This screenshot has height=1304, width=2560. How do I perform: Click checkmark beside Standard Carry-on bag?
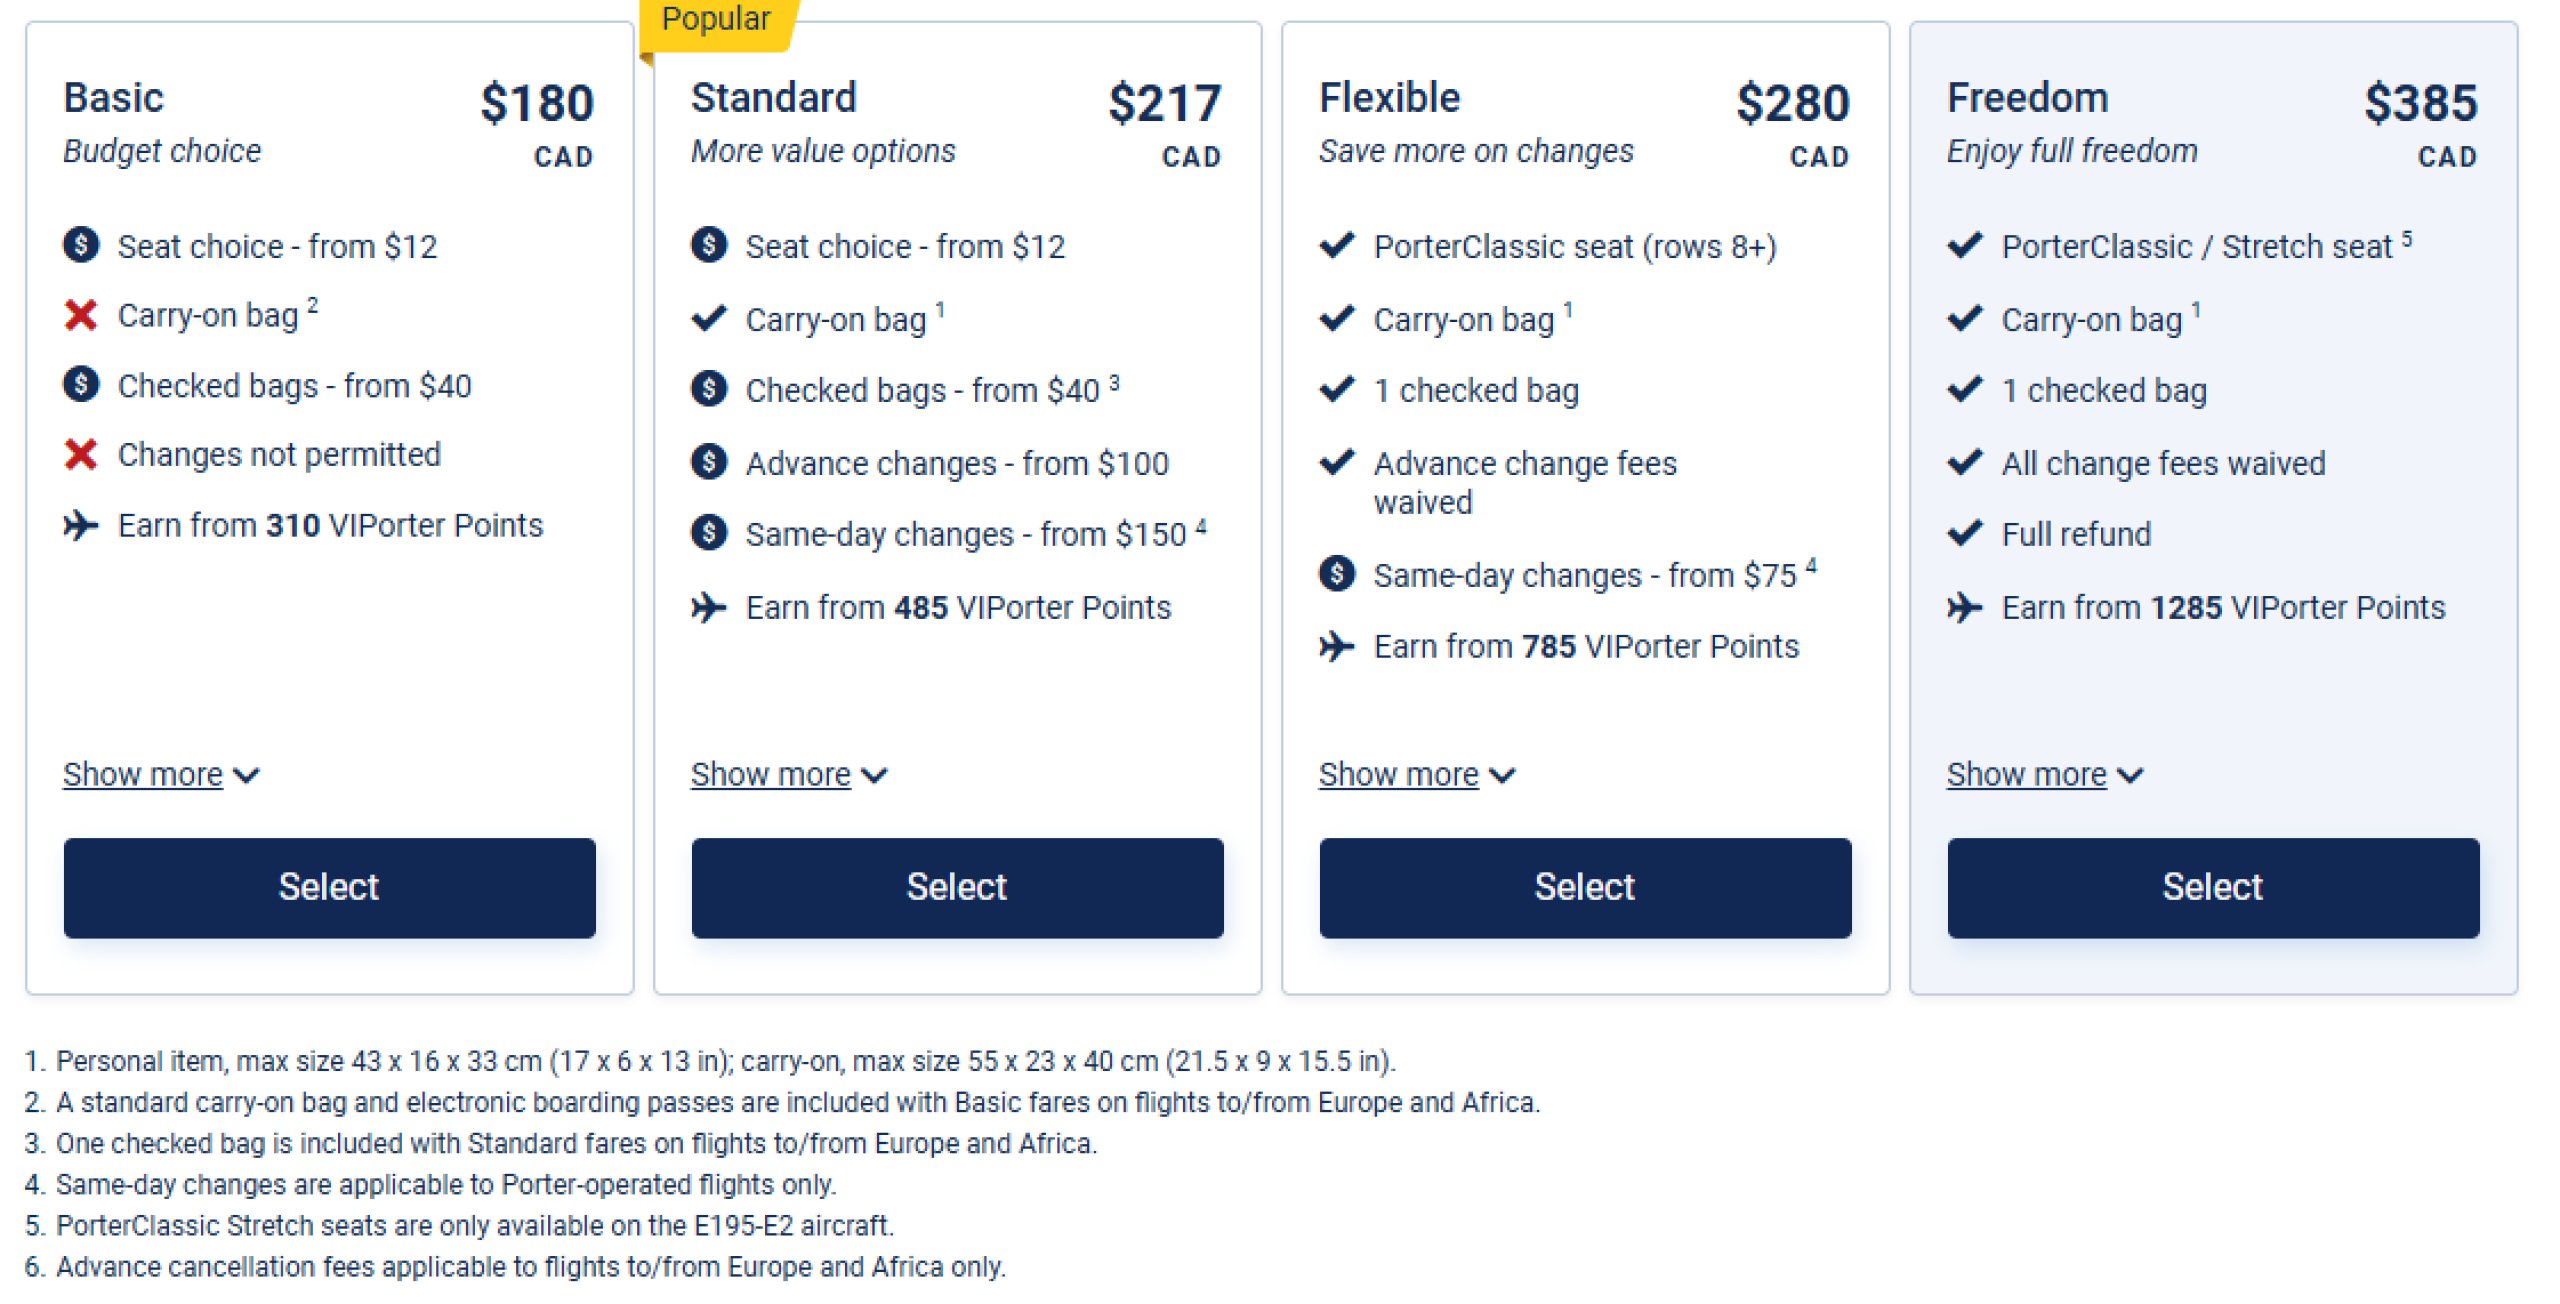point(709,319)
